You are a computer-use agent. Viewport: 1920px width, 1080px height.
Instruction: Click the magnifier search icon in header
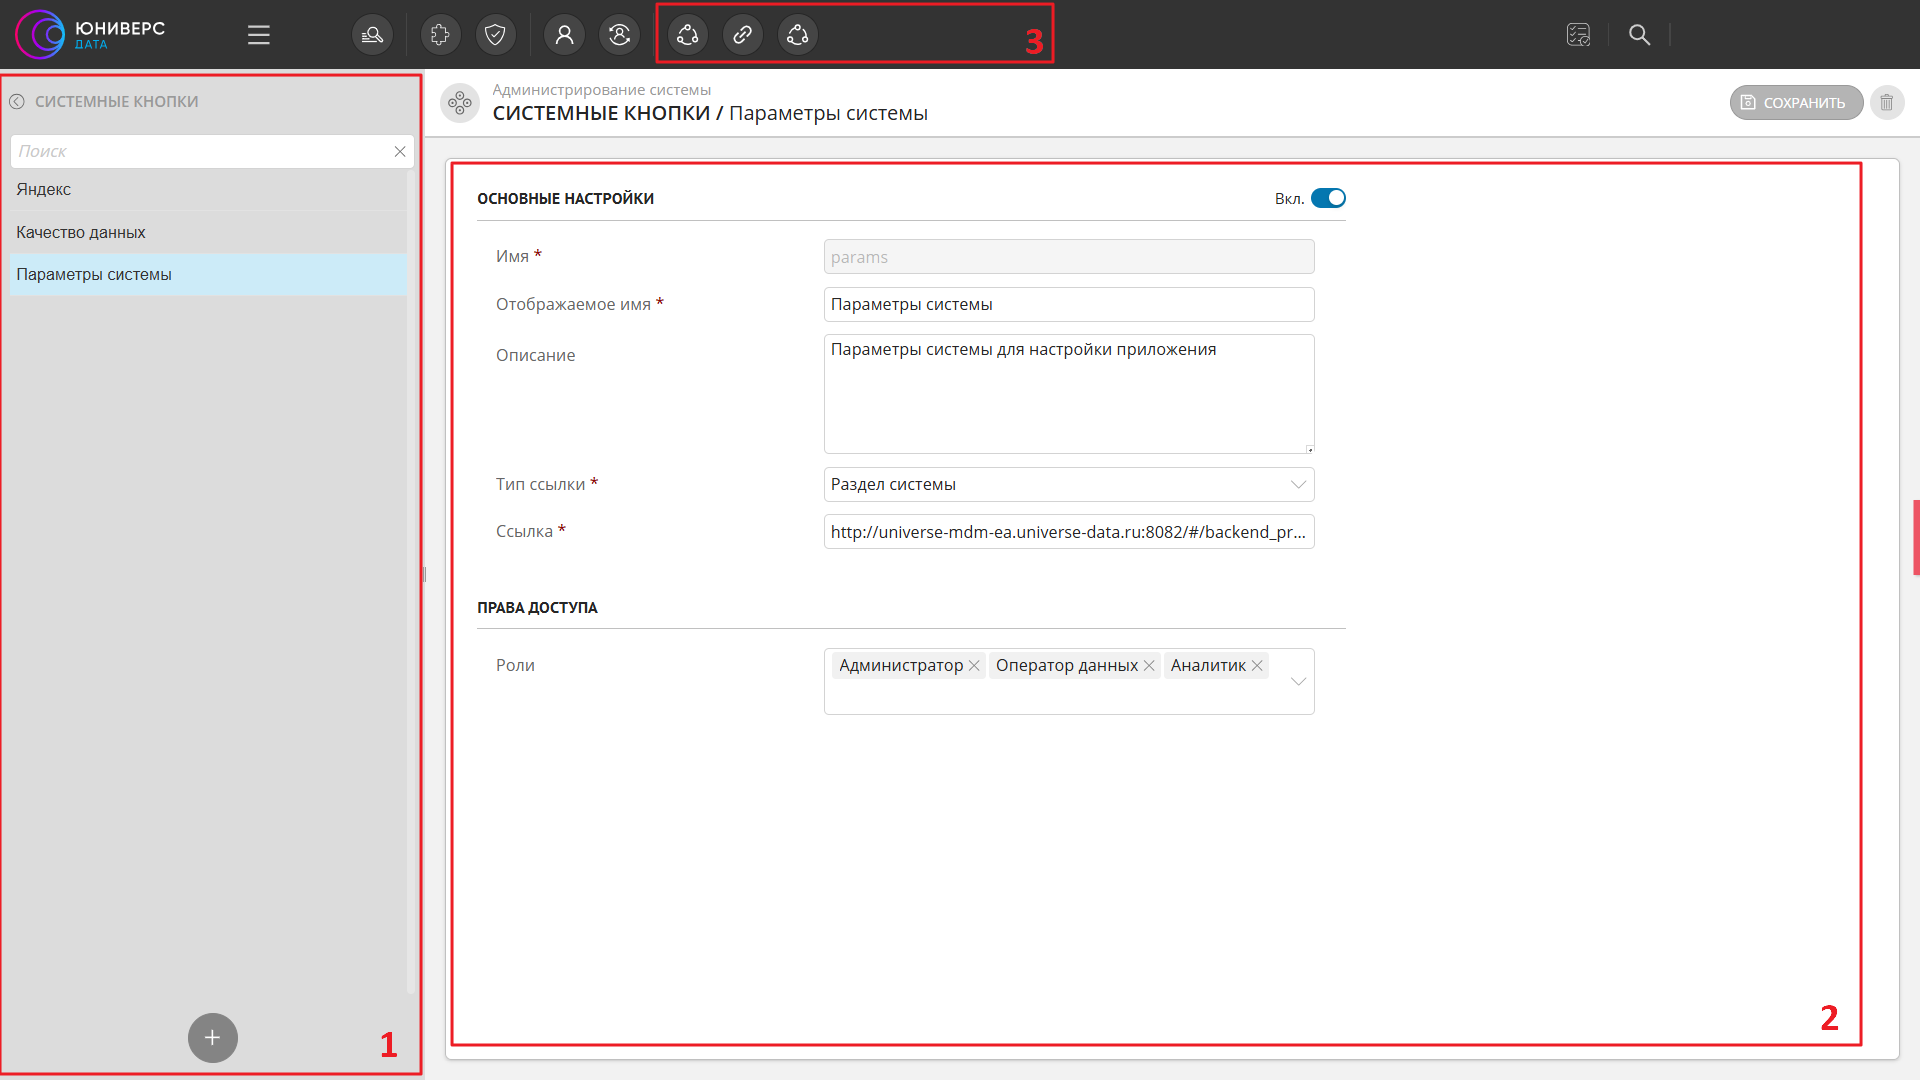tap(1639, 35)
